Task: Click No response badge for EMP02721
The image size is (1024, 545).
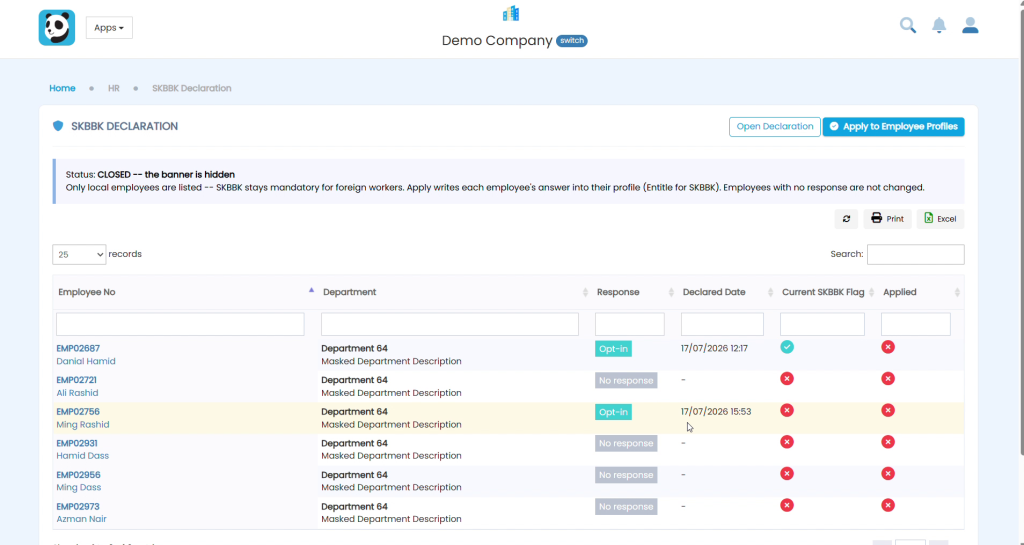Action: pyautogui.click(x=626, y=381)
